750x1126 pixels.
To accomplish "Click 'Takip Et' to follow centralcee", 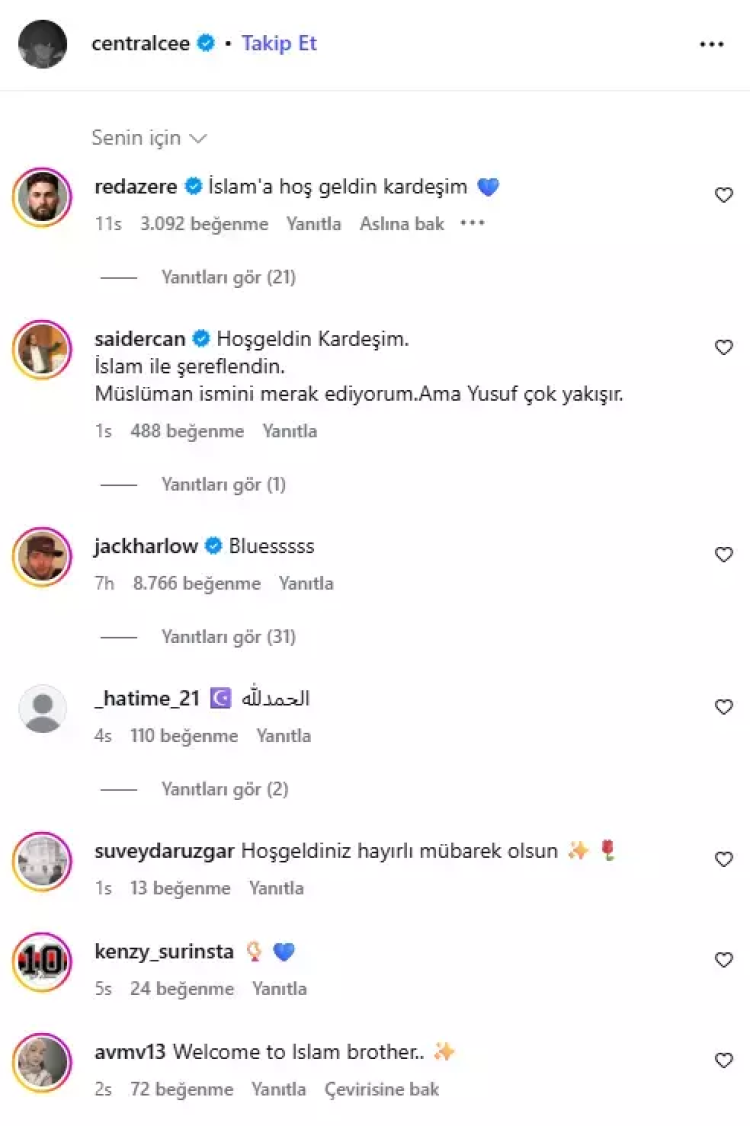I will point(279,44).
